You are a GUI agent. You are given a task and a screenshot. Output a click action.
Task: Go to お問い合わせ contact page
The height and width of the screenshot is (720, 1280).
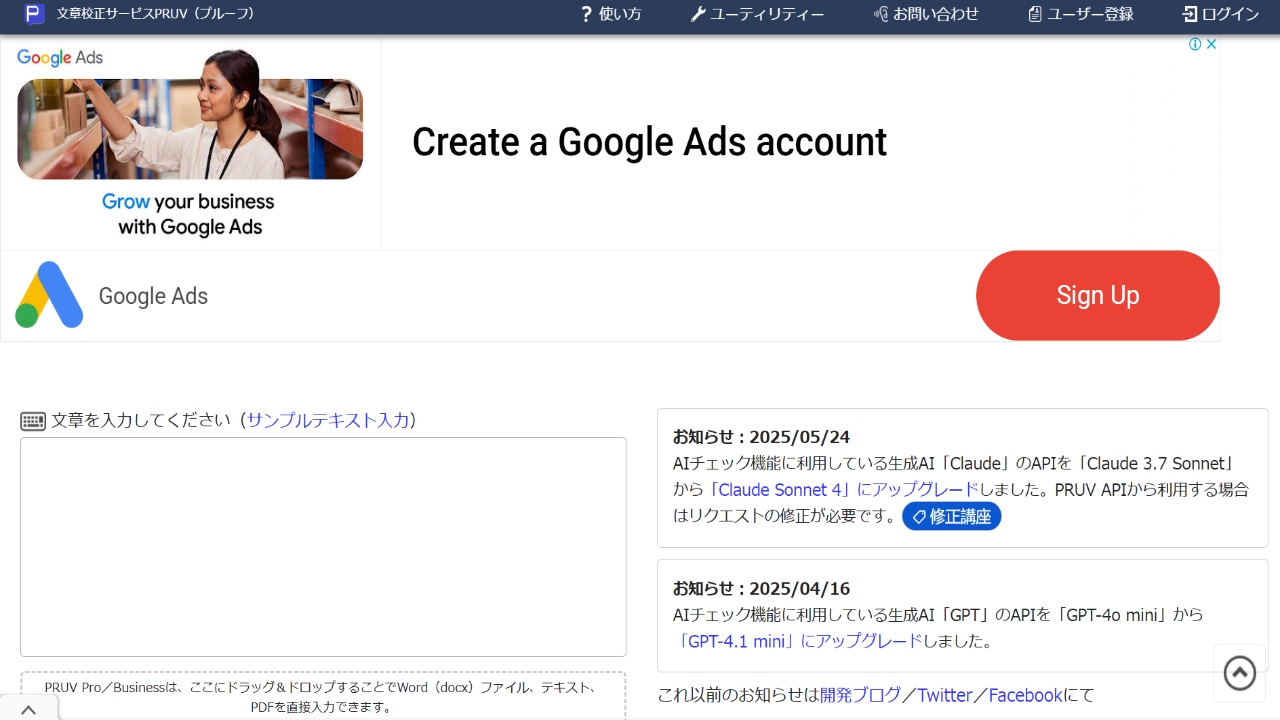(926, 14)
